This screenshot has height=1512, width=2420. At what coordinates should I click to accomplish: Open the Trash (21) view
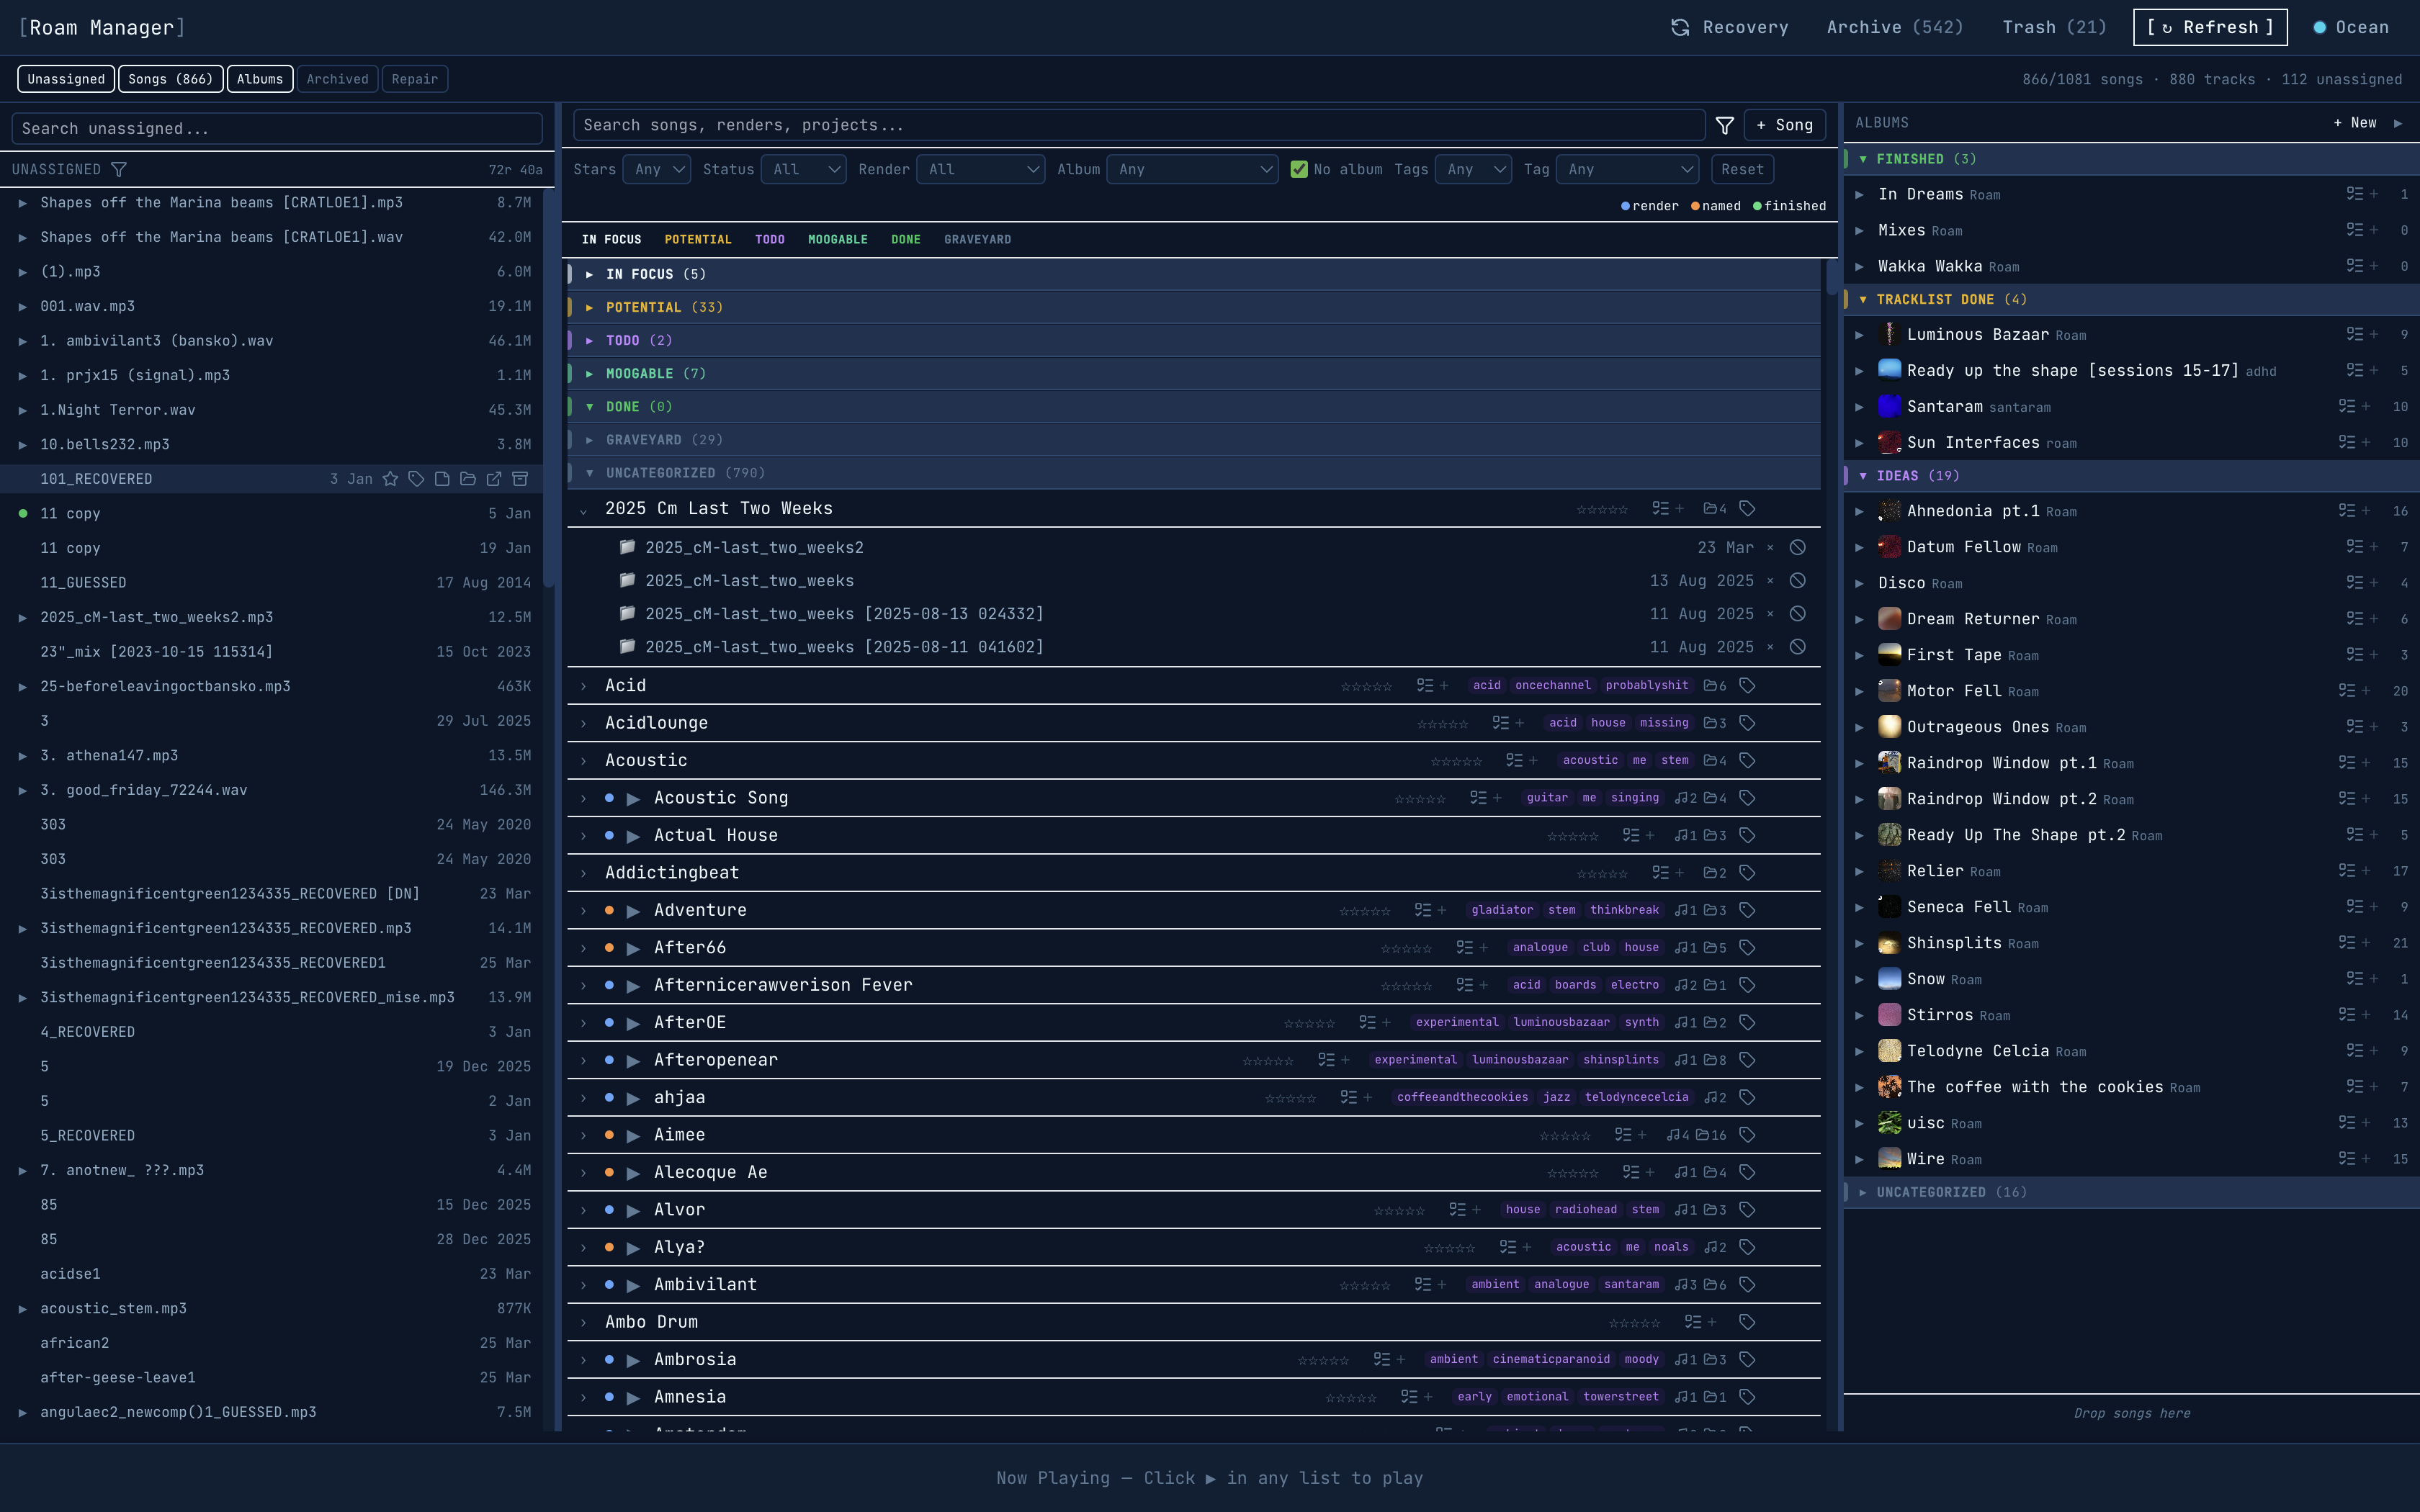(2054, 28)
